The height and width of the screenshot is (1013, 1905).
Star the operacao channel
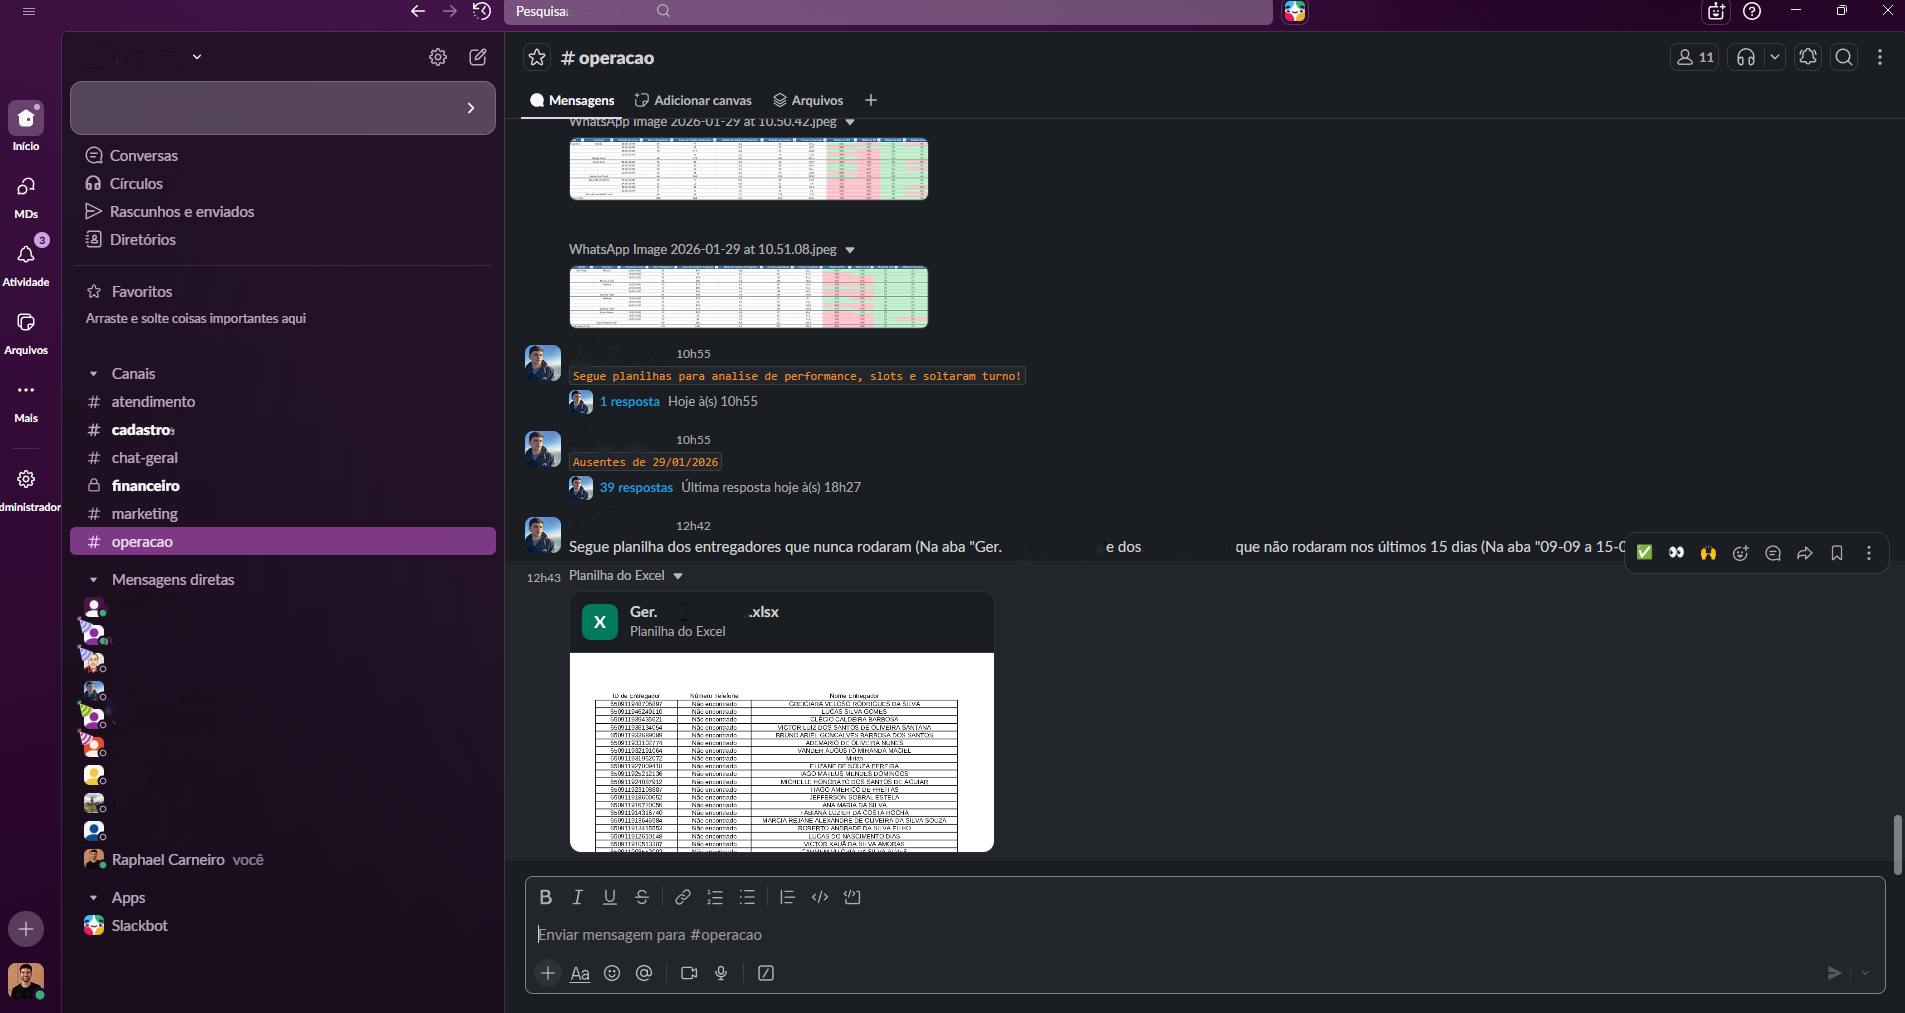point(537,58)
